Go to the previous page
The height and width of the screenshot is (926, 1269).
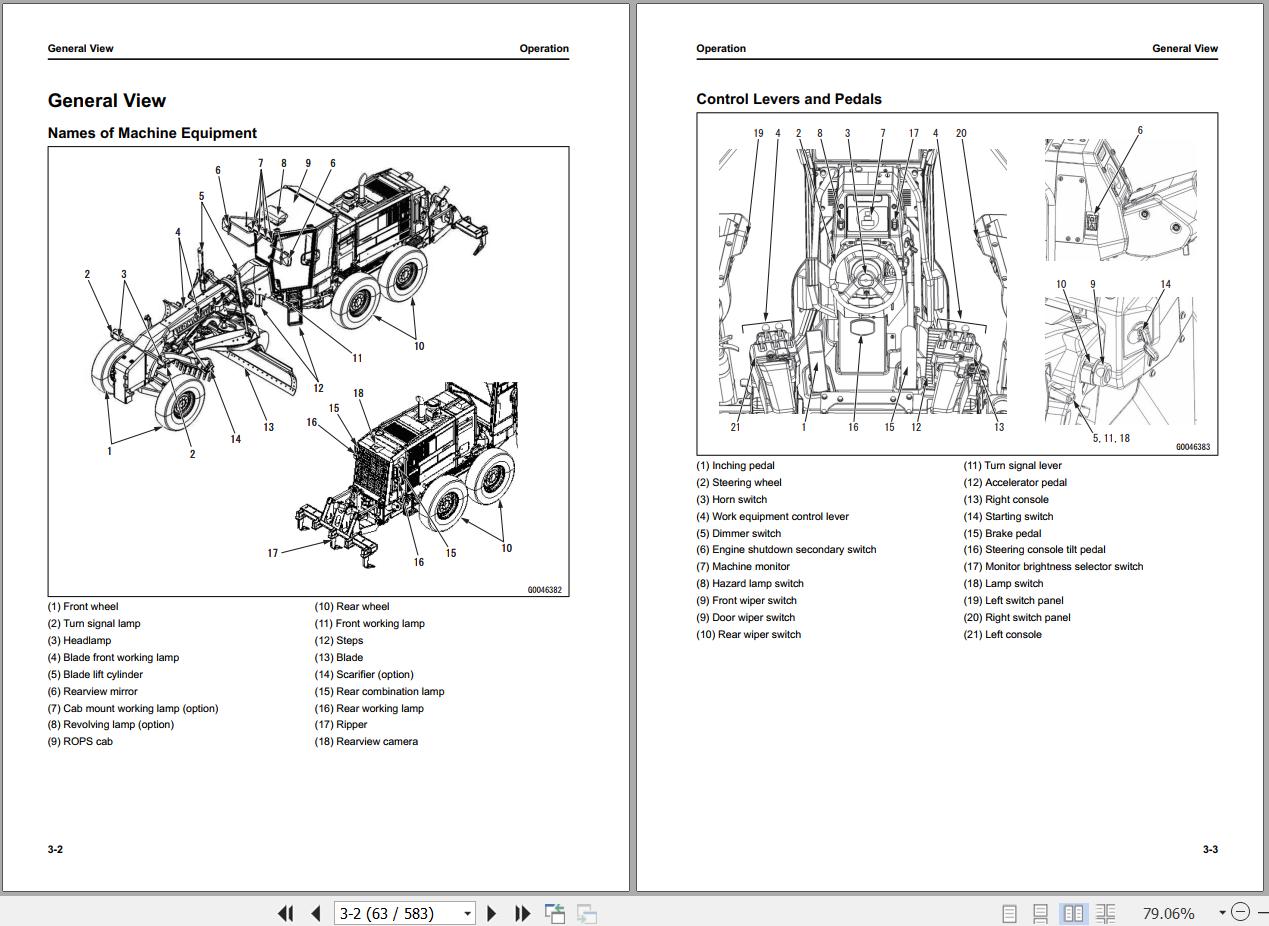coord(316,913)
